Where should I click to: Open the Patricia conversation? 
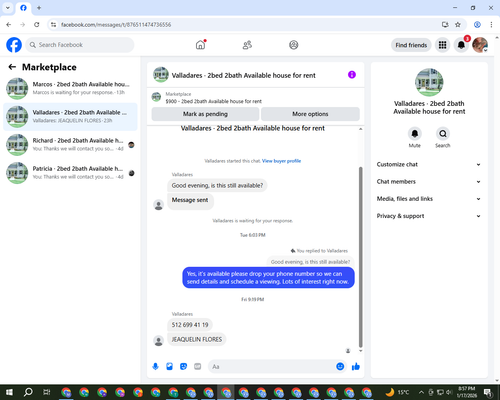pos(70,173)
